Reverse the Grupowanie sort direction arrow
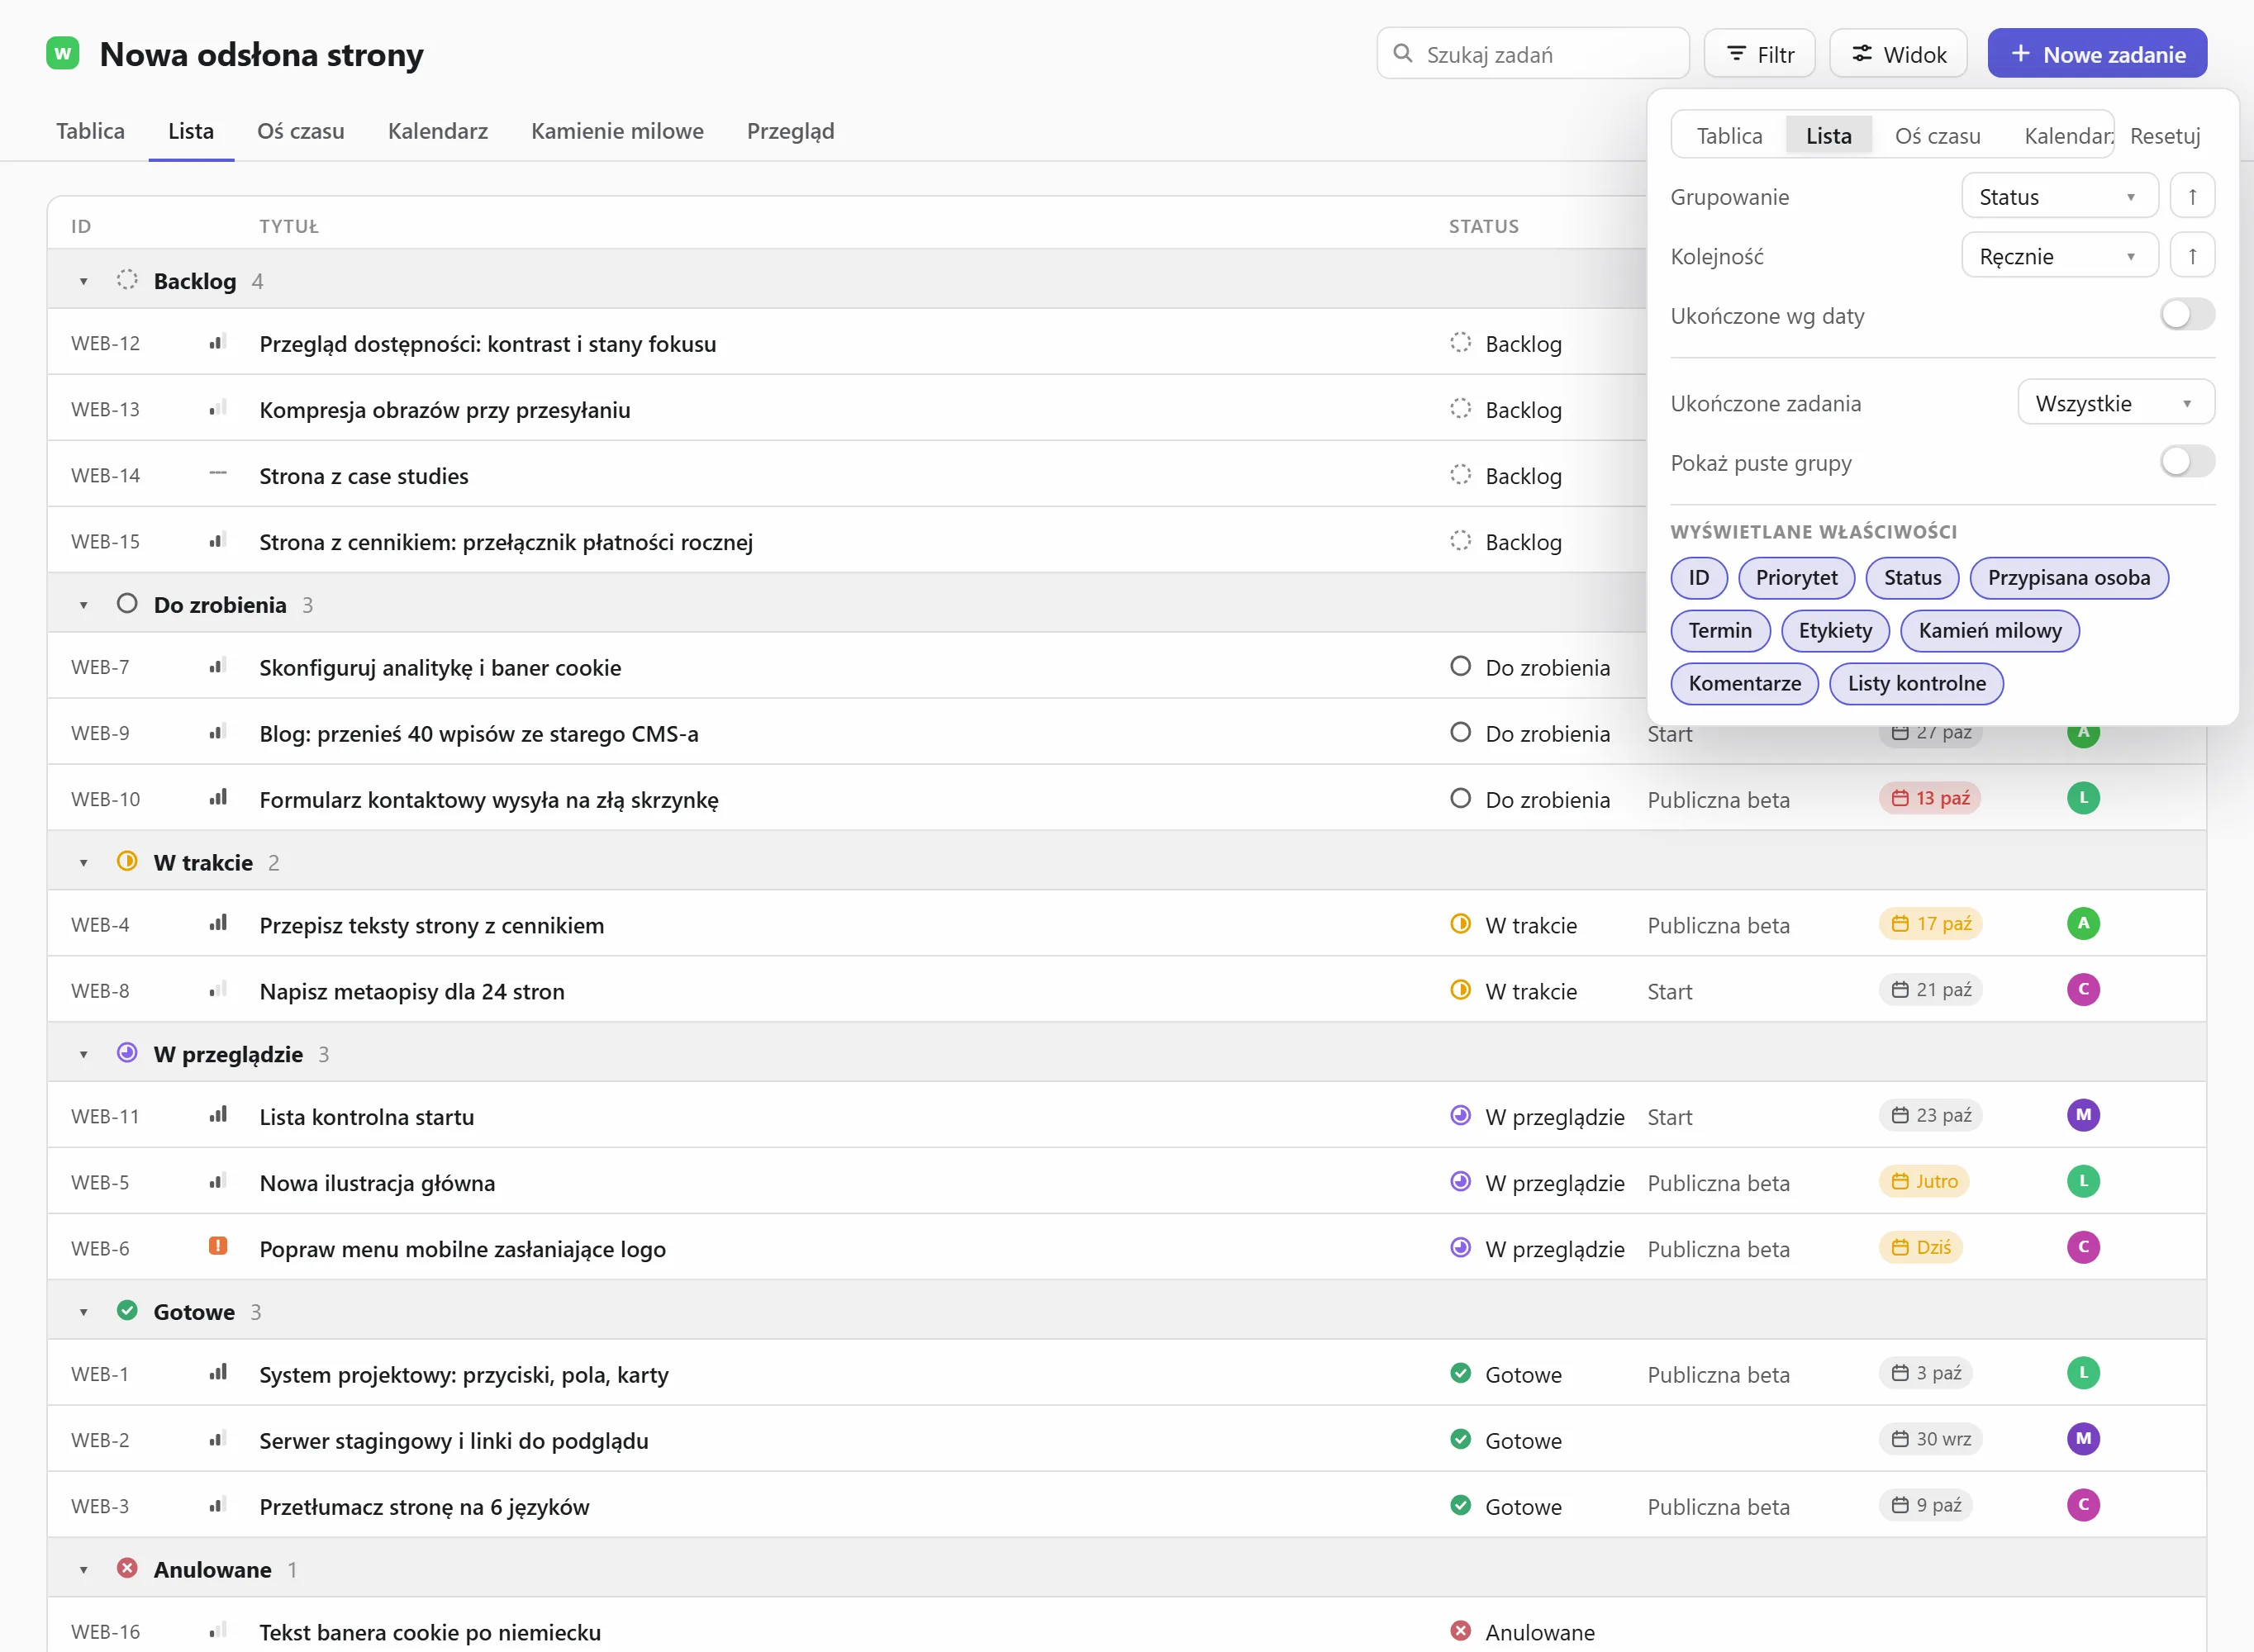The height and width of the screenshot is (1652, 2254). coord(2192,196)
